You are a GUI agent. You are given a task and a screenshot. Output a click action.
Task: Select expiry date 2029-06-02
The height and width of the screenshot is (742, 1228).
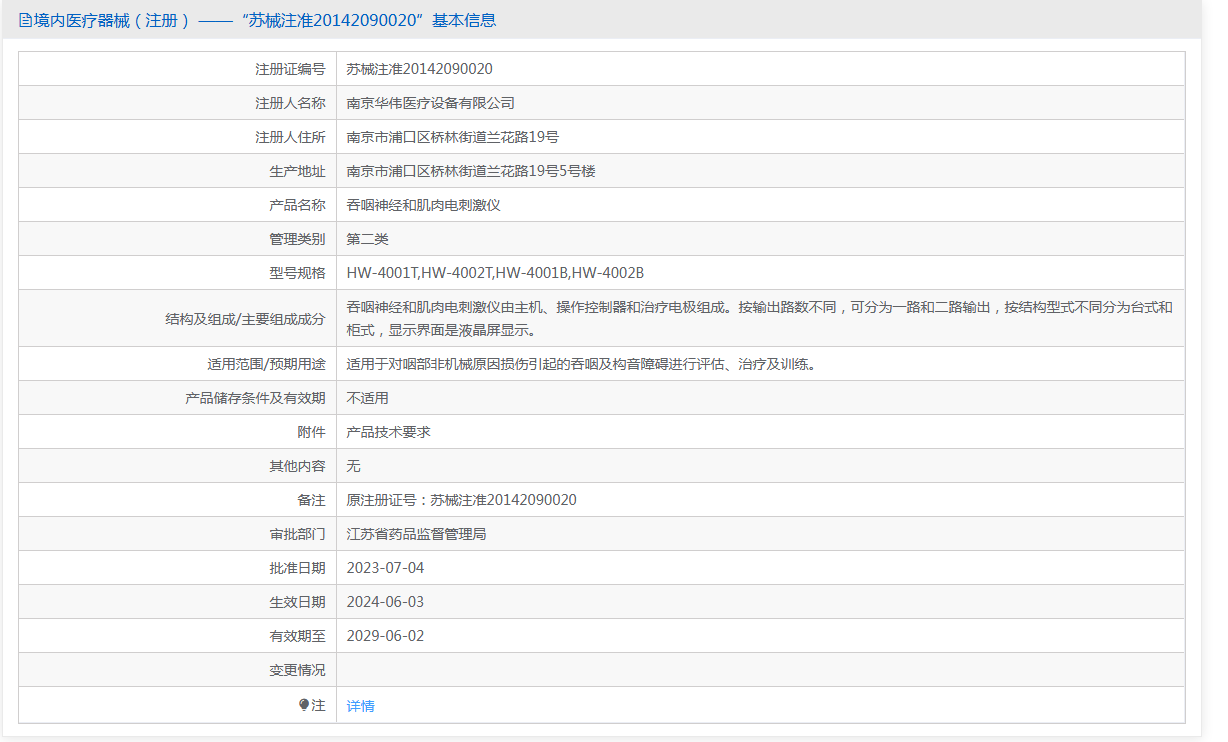point(385,636)
